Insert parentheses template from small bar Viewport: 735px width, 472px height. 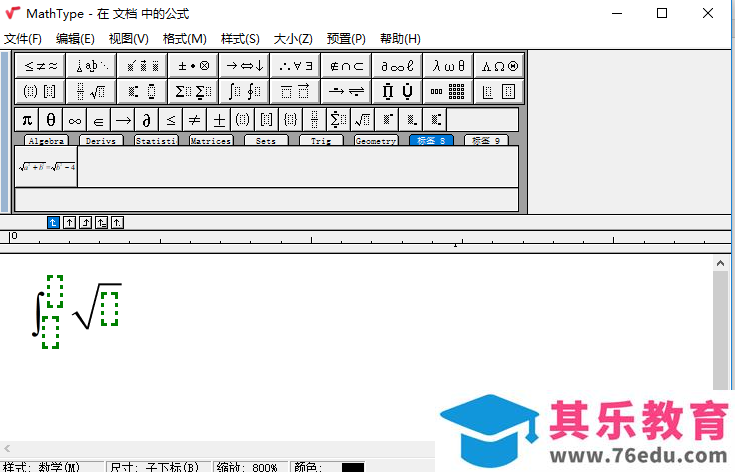(242, 120)
